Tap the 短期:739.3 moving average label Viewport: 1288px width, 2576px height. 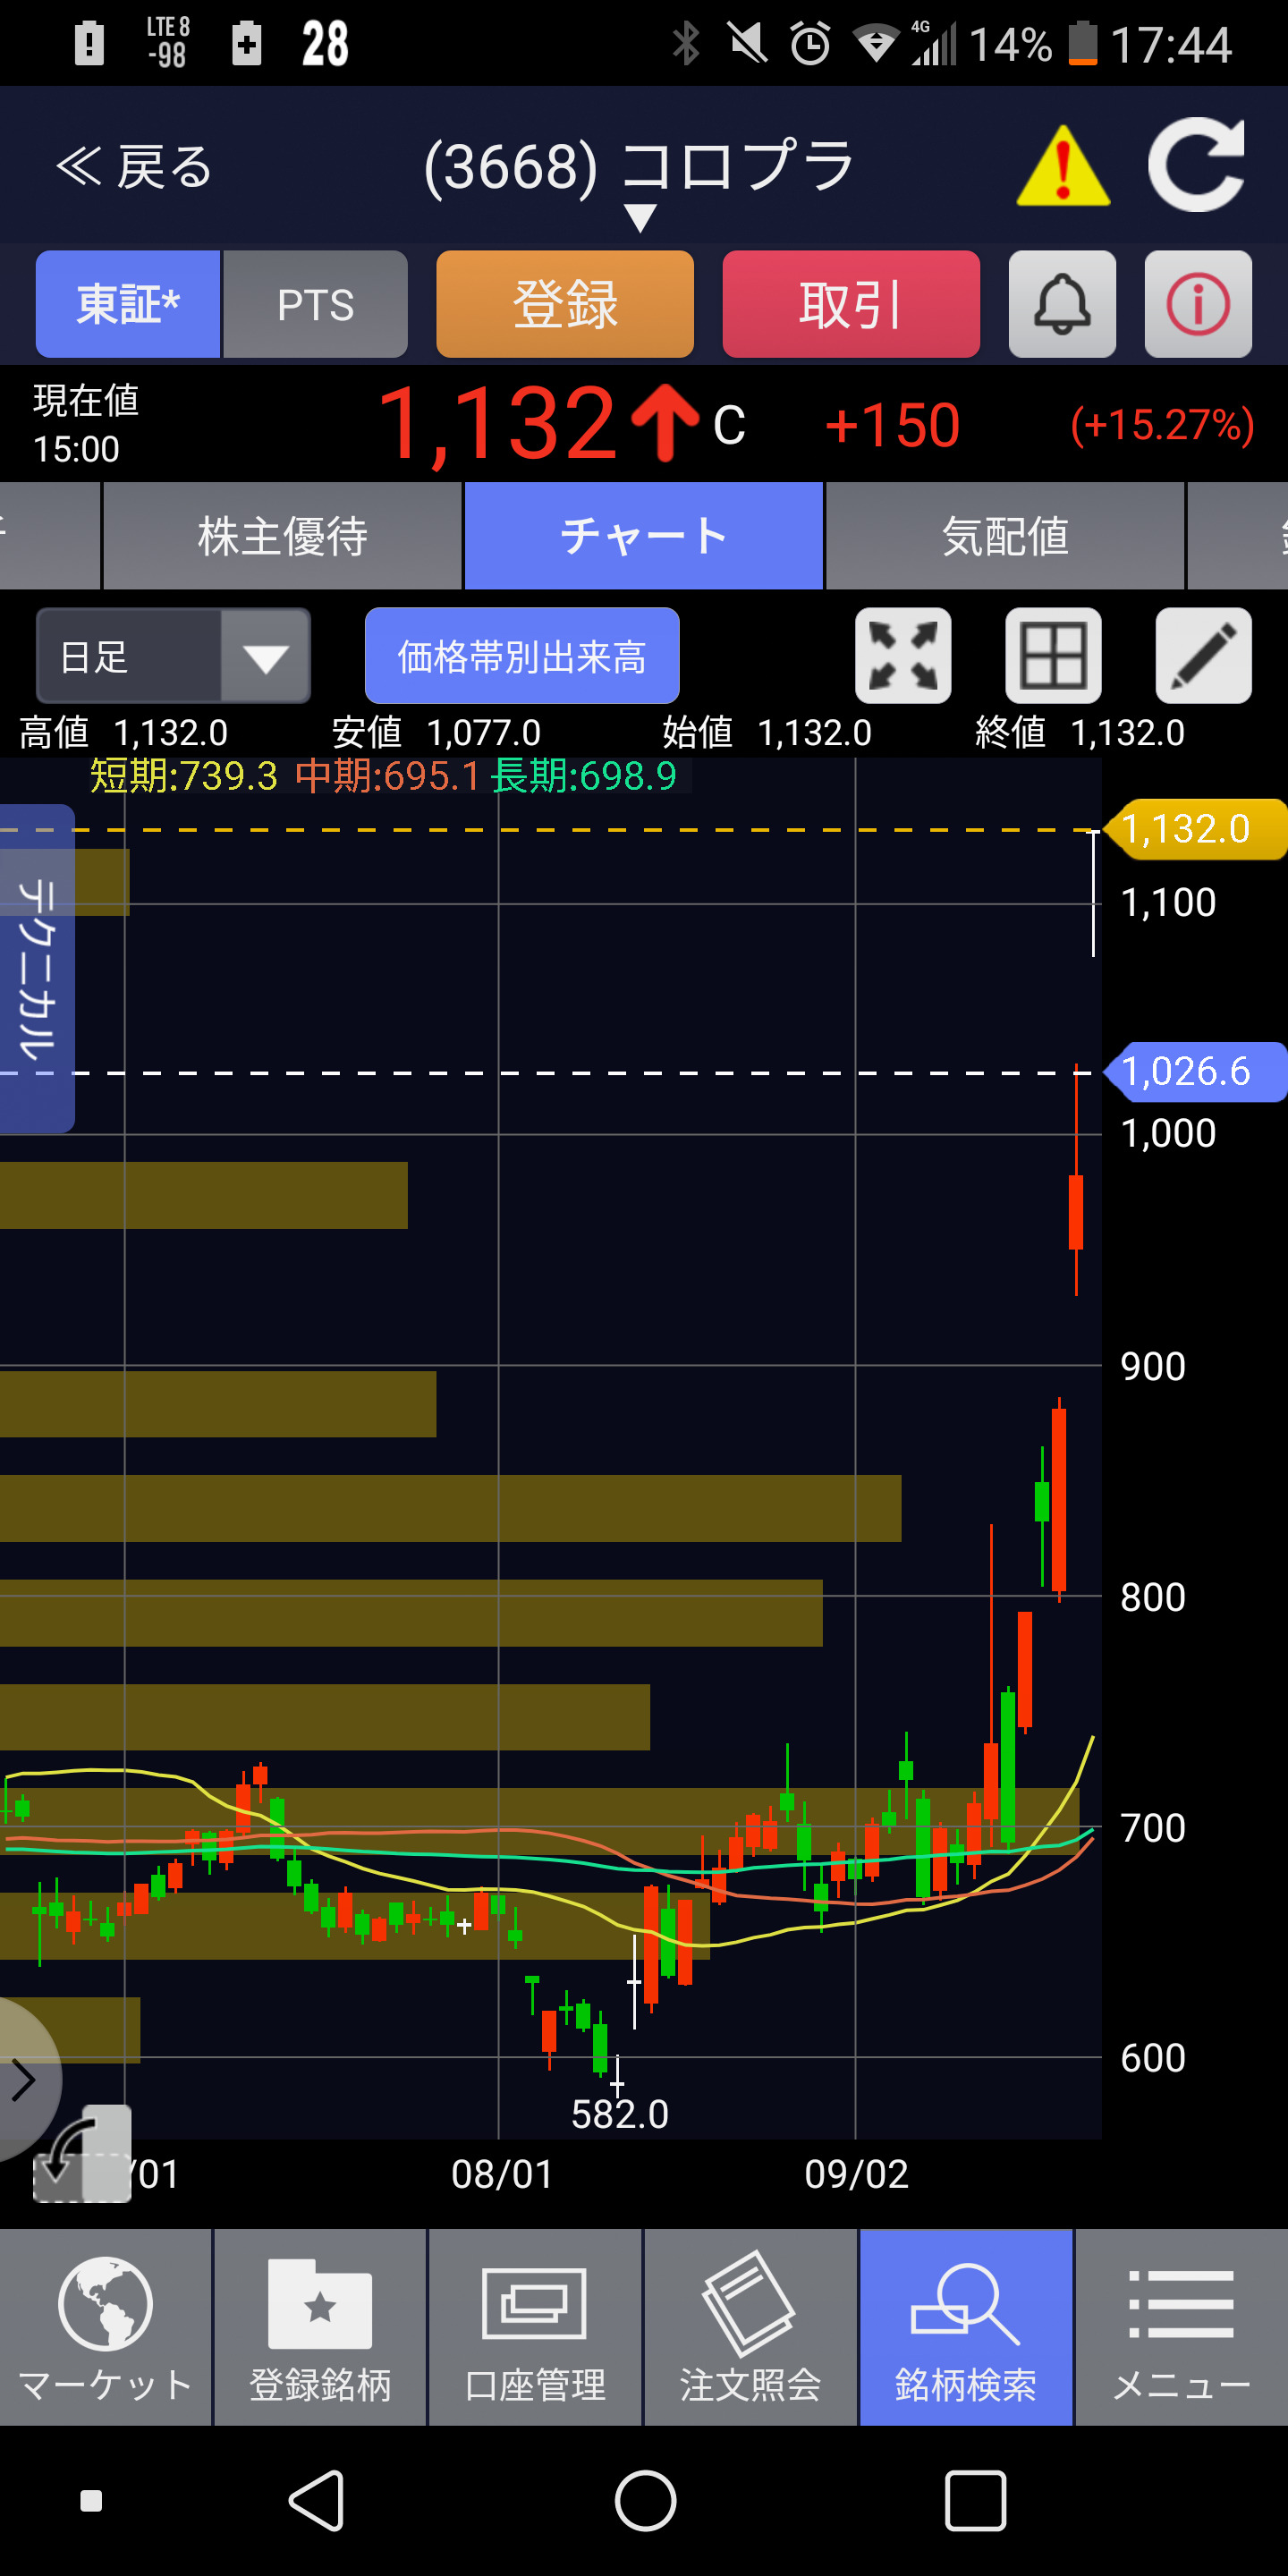[184, 776]
